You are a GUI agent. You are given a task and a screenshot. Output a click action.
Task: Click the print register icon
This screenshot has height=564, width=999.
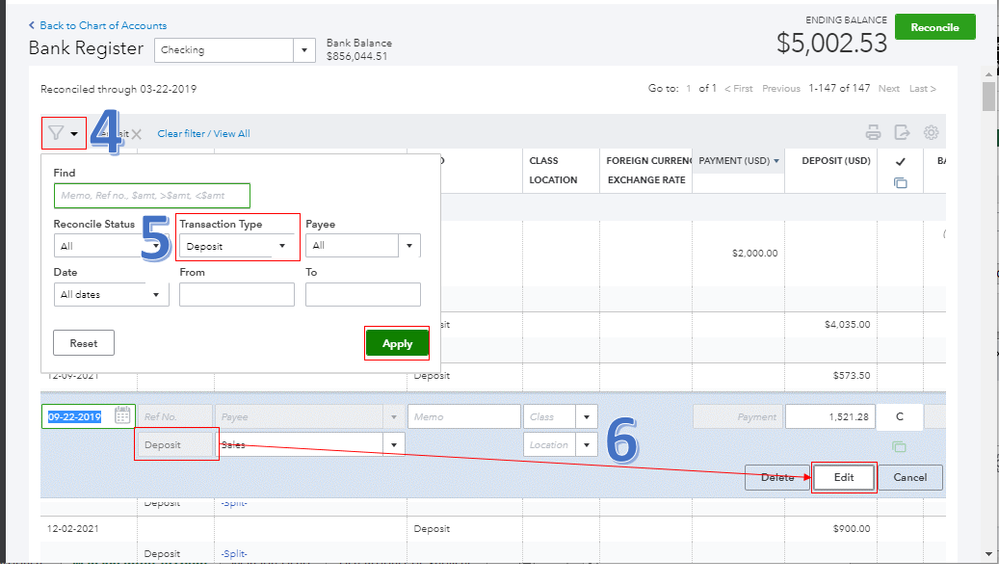pyautogui.click(x=873, y=133)
